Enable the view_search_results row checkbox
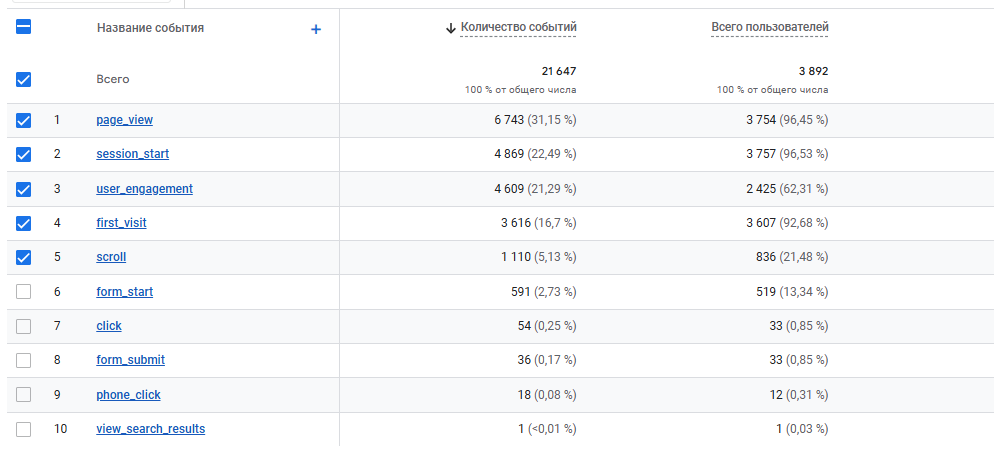994x464 pixels. tap(24, 429)
